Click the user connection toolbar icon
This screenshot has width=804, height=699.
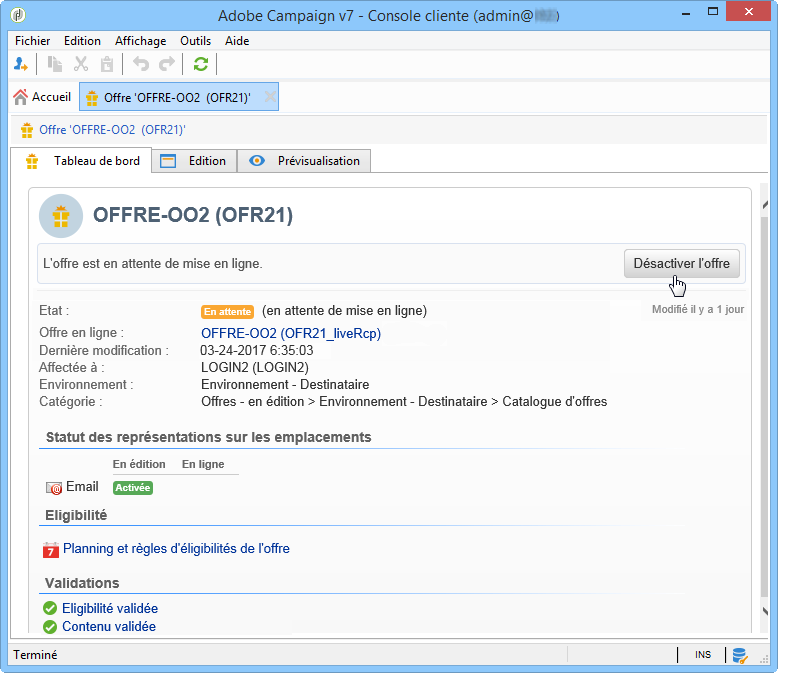[21, 64]
